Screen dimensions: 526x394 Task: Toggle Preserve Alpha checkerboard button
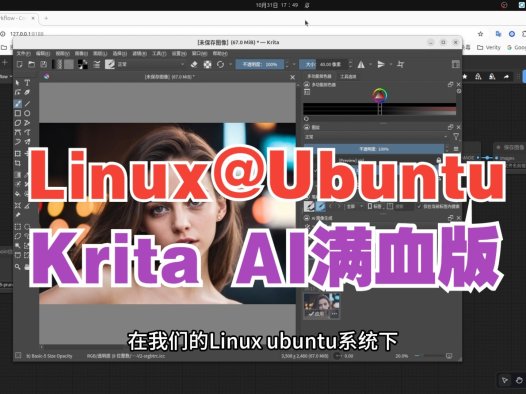click(207, 64)
